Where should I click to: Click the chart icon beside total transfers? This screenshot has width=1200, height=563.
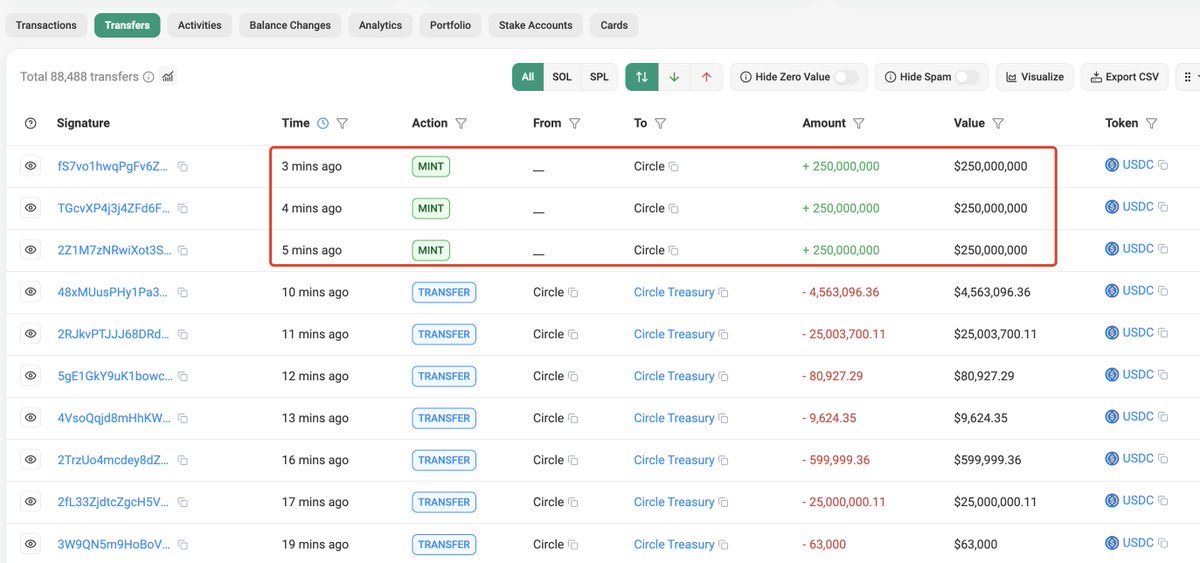[167, 76]
